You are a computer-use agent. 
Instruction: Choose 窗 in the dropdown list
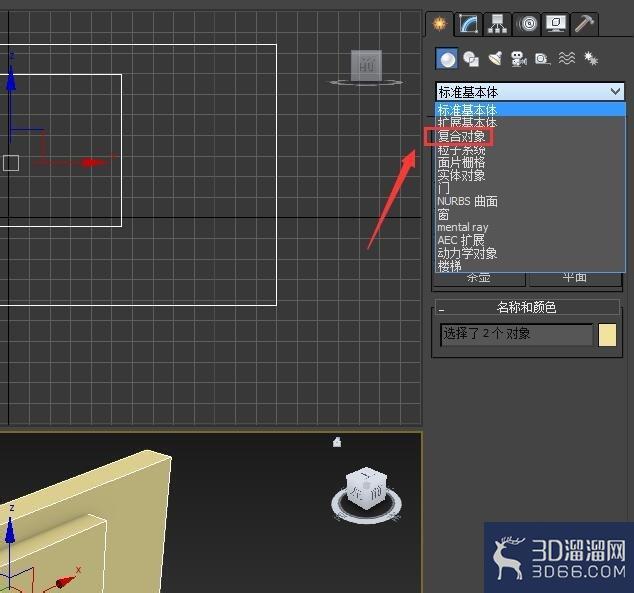(530, 214)
